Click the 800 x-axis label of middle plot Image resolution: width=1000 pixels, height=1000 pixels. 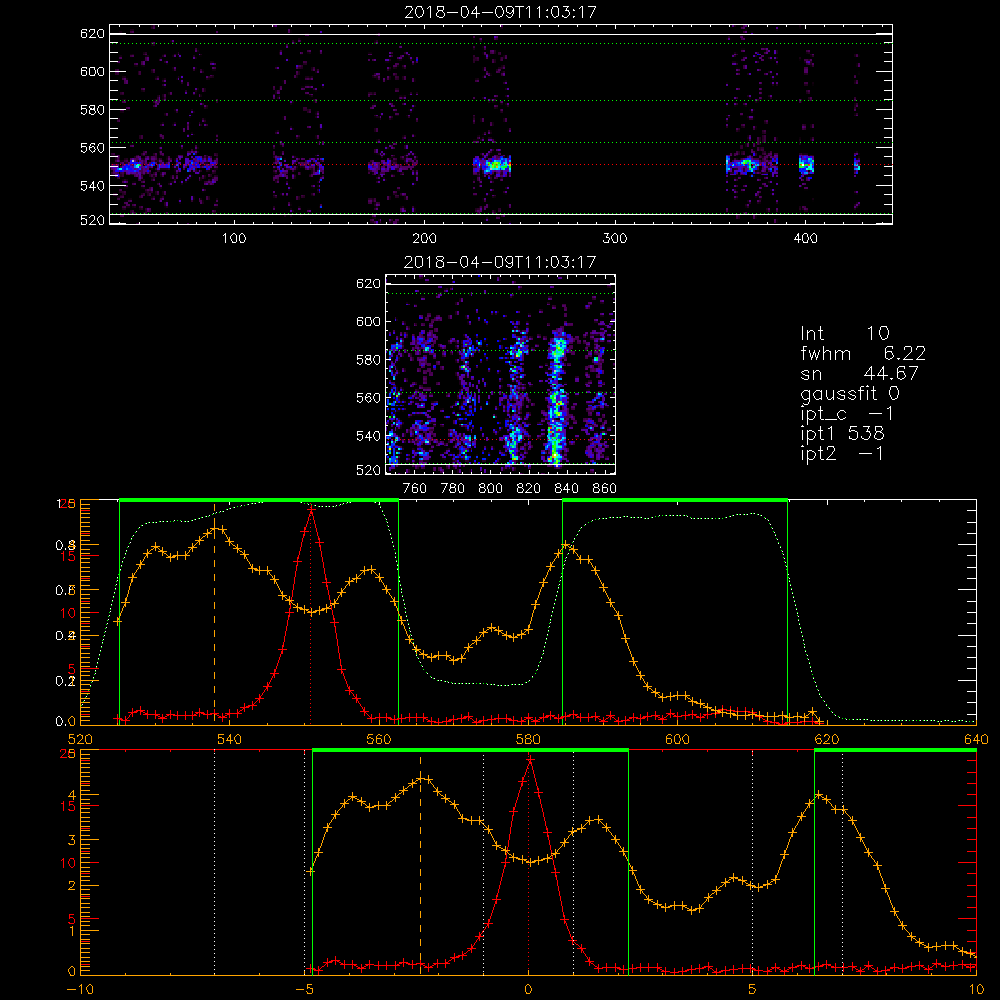[x=490, y=489]
